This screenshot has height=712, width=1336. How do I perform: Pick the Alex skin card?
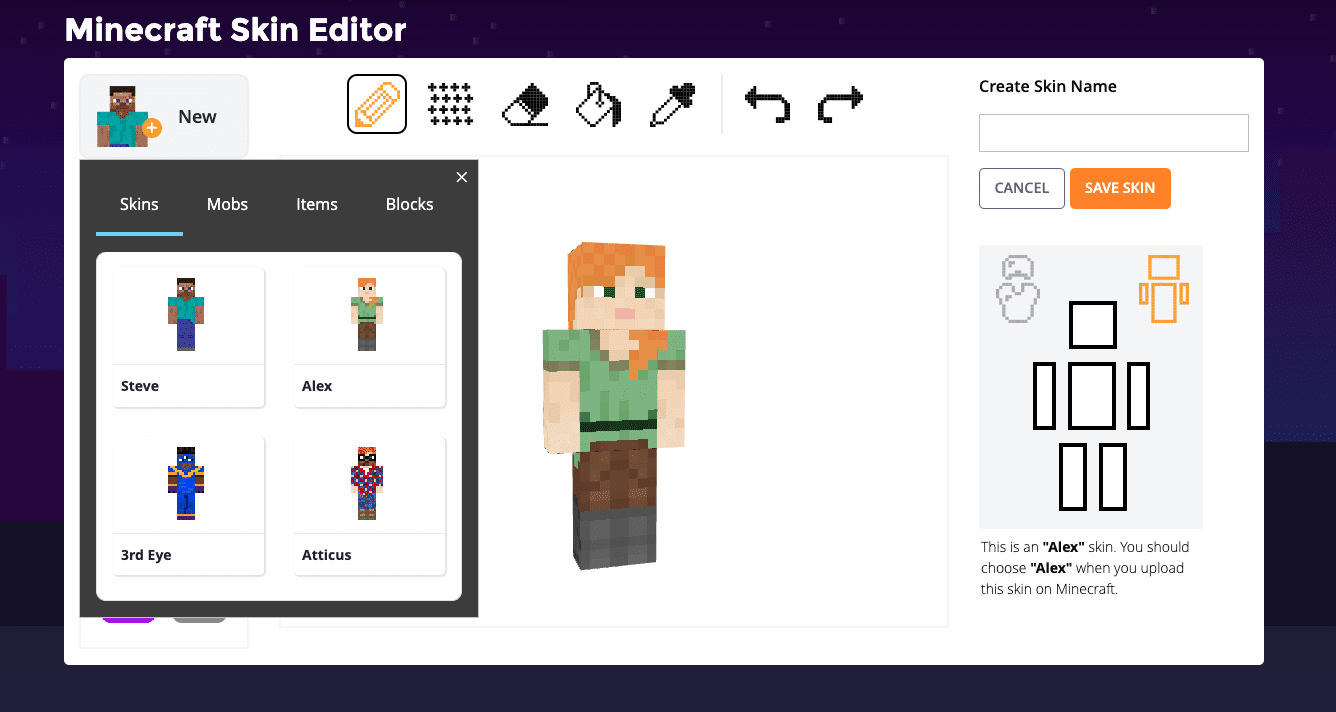(x=370, y=337)
